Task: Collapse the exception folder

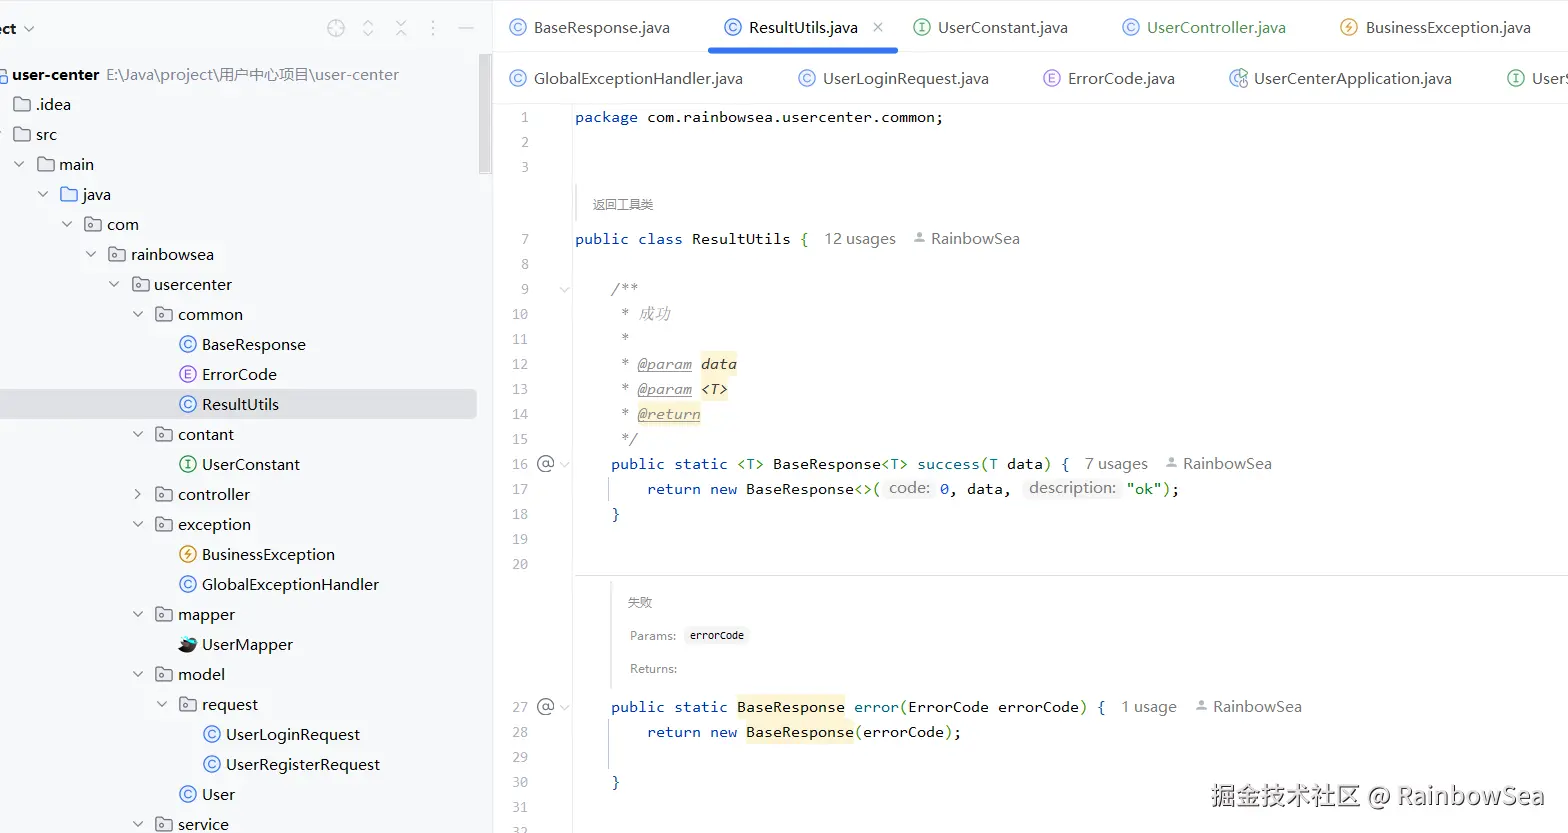Action: click(x=138, y=524)
